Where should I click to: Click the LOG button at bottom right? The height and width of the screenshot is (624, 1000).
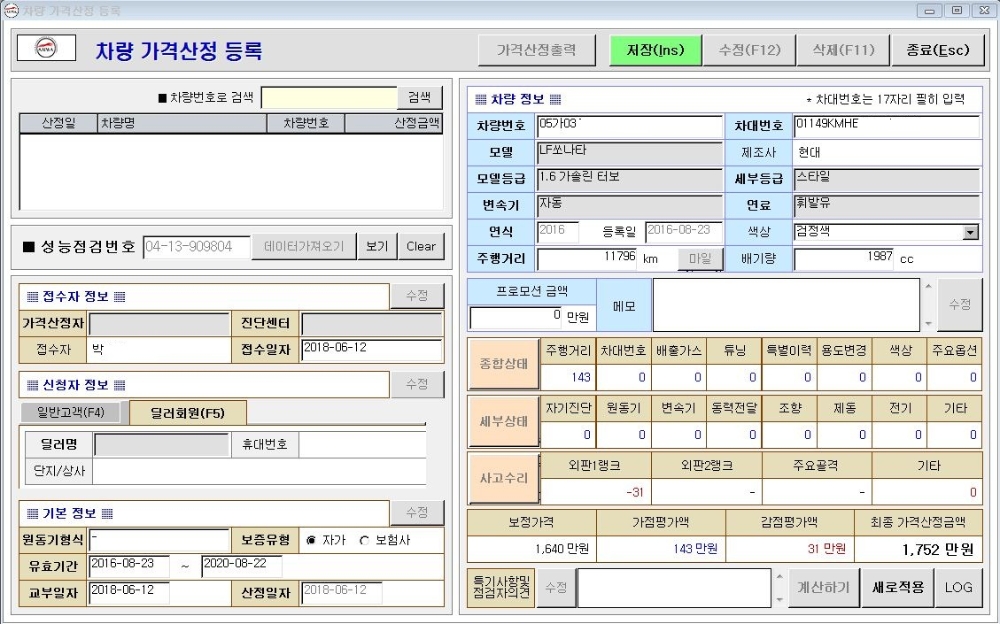point(959,587)
